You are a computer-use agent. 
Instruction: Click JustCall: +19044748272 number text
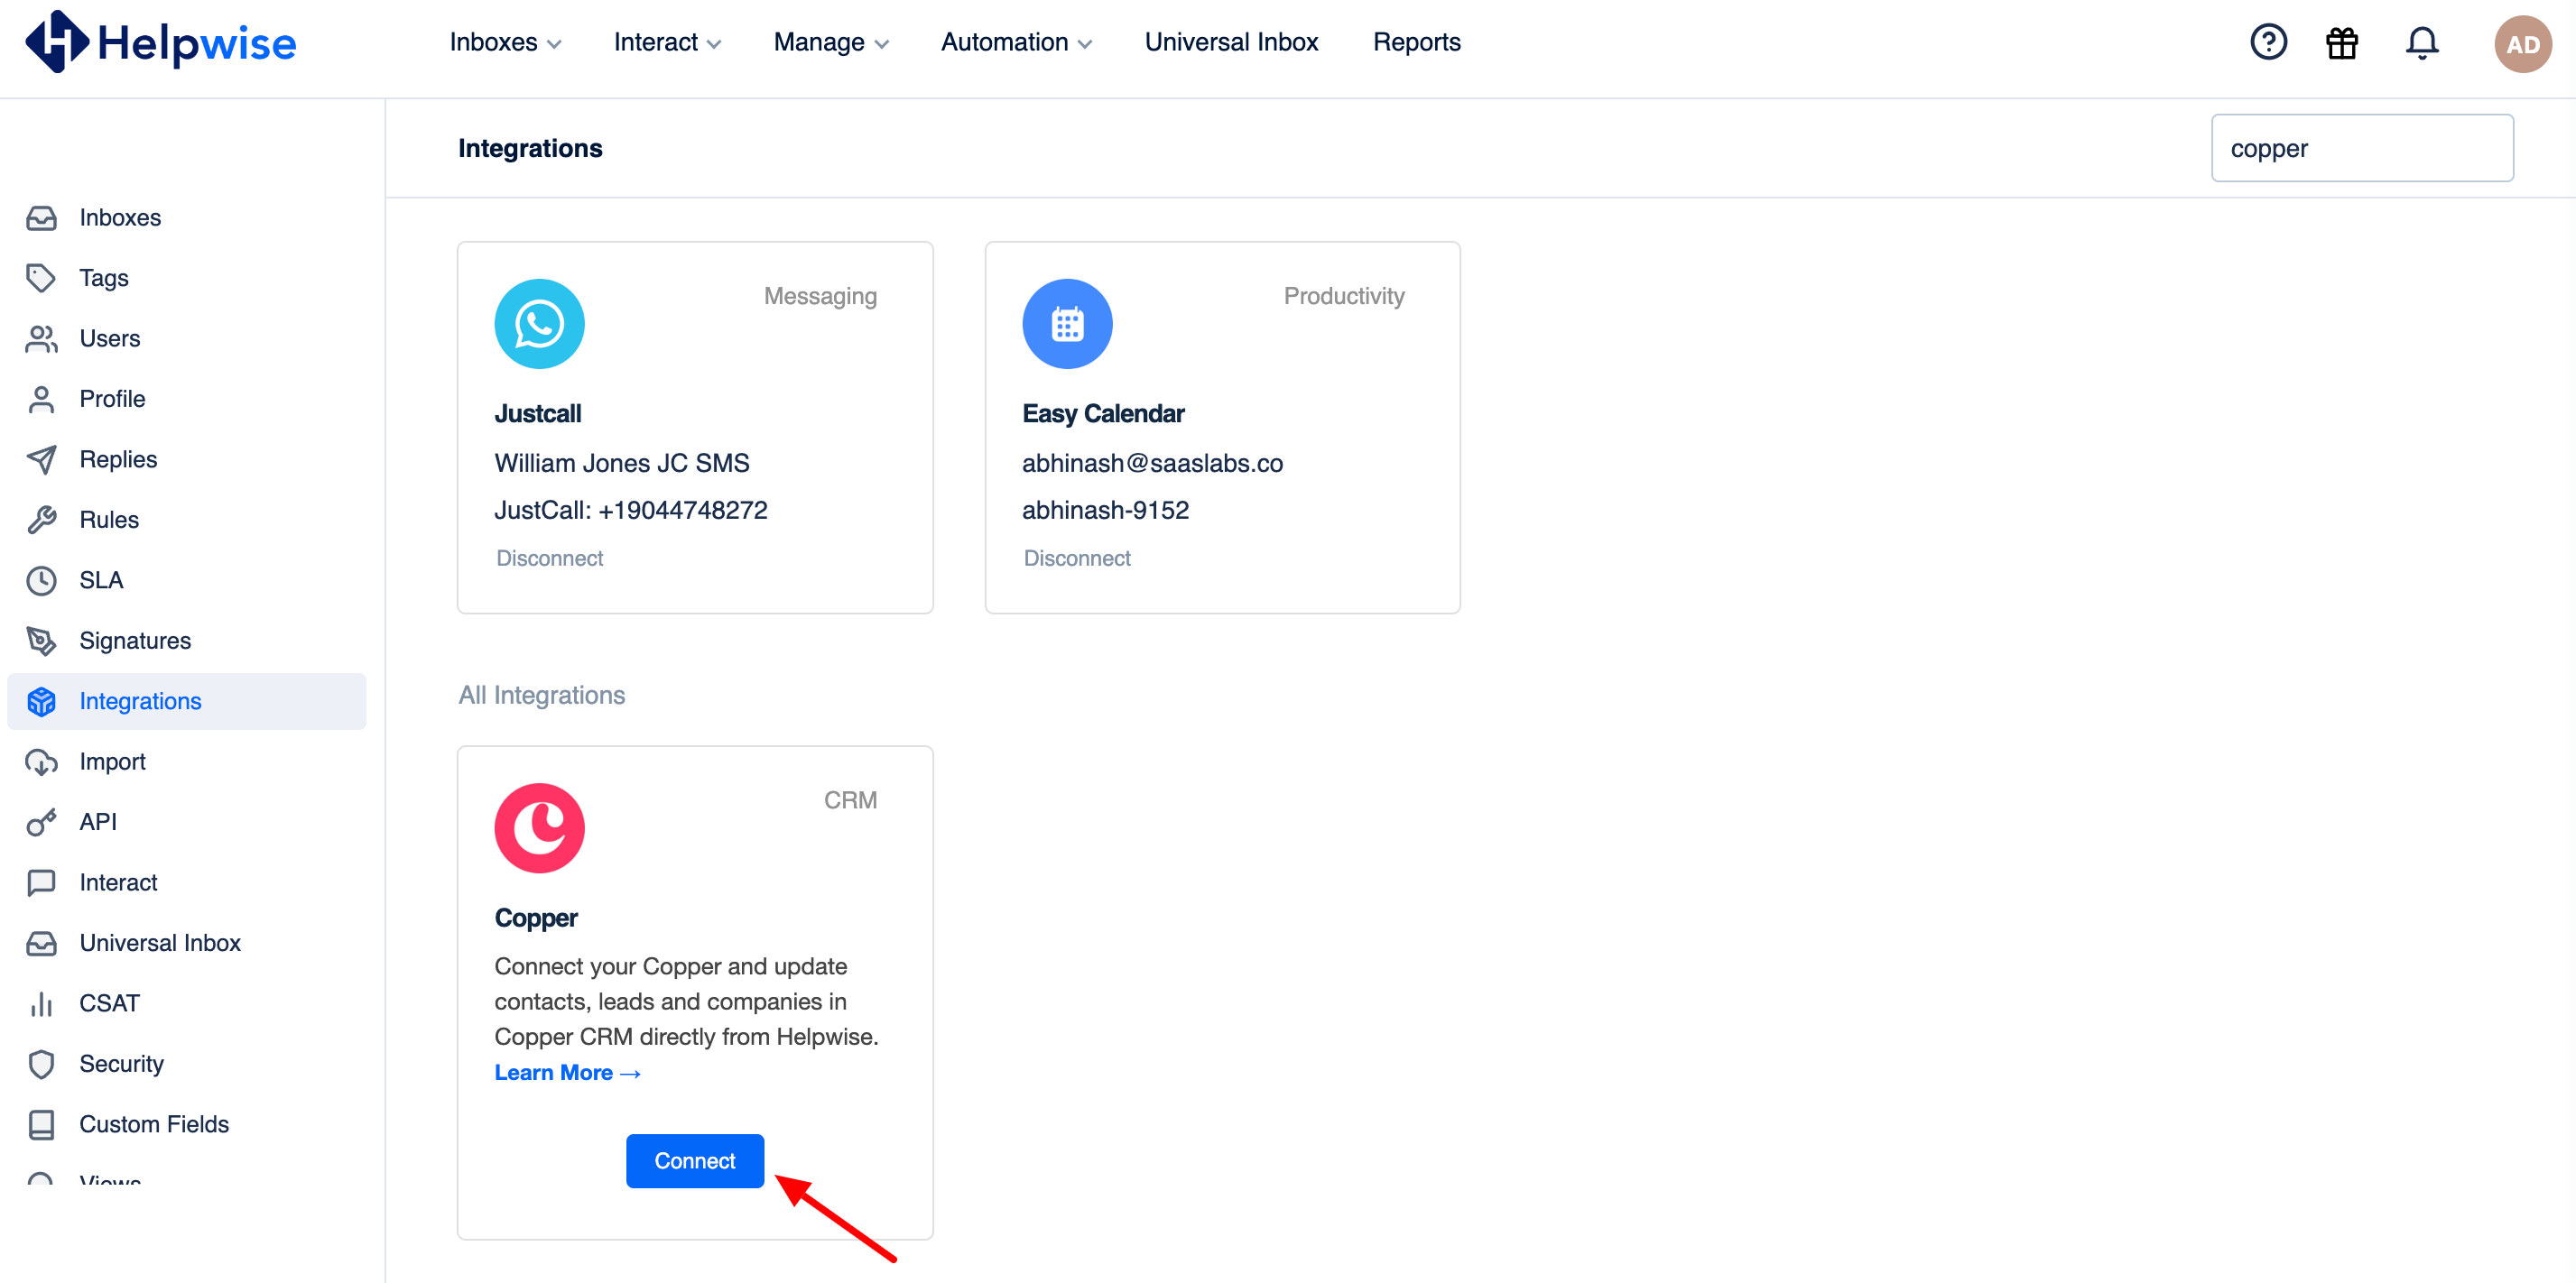click(630, 510)
